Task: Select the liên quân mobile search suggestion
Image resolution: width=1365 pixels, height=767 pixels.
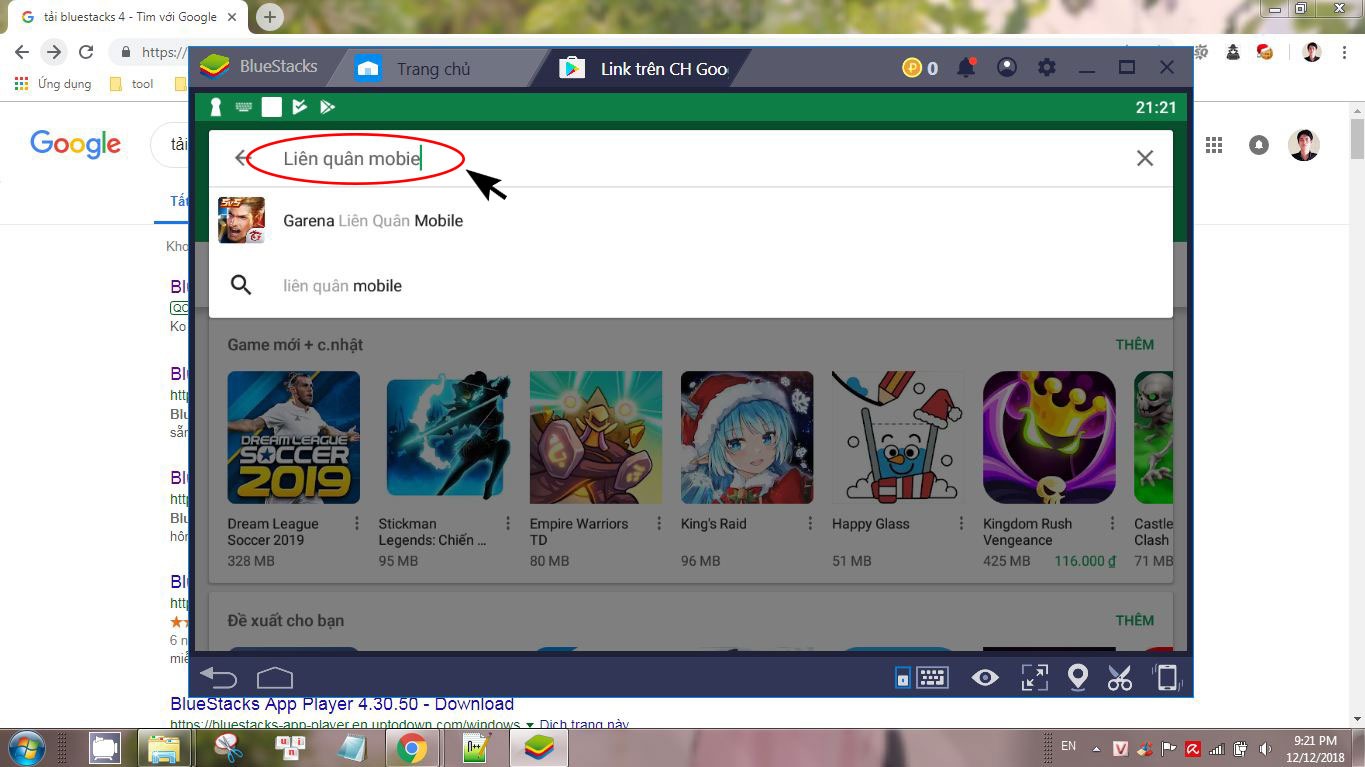Action: click(690, 285)
